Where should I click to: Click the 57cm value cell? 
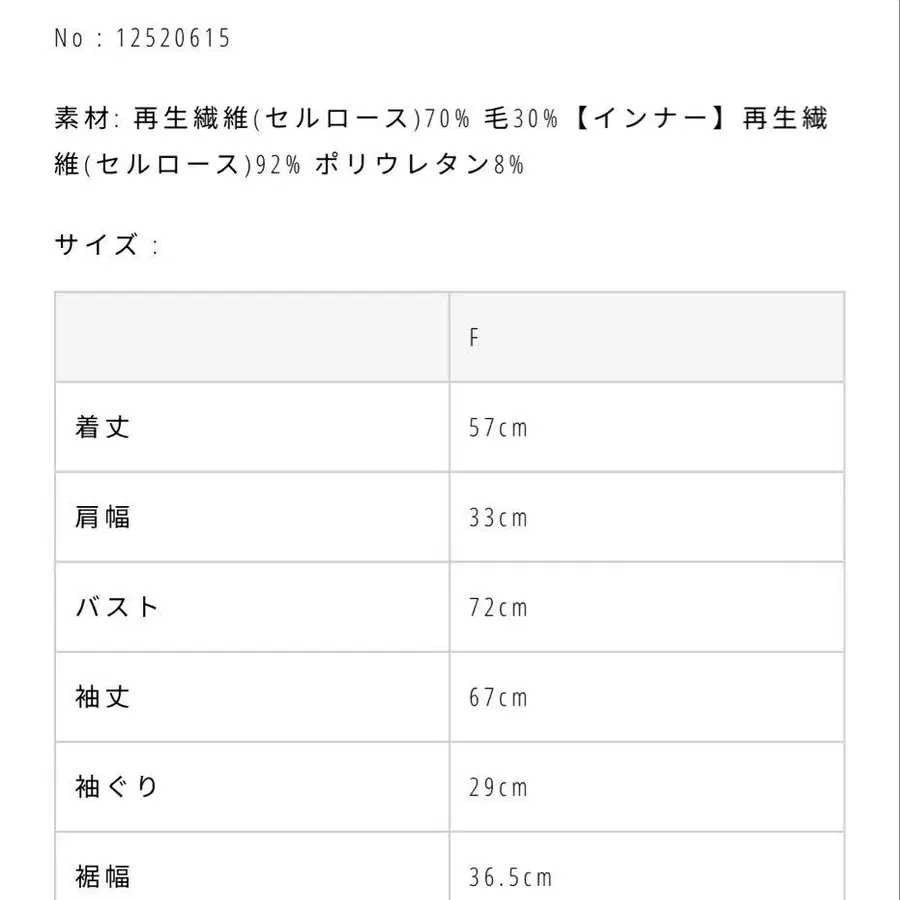pos(498,428)
